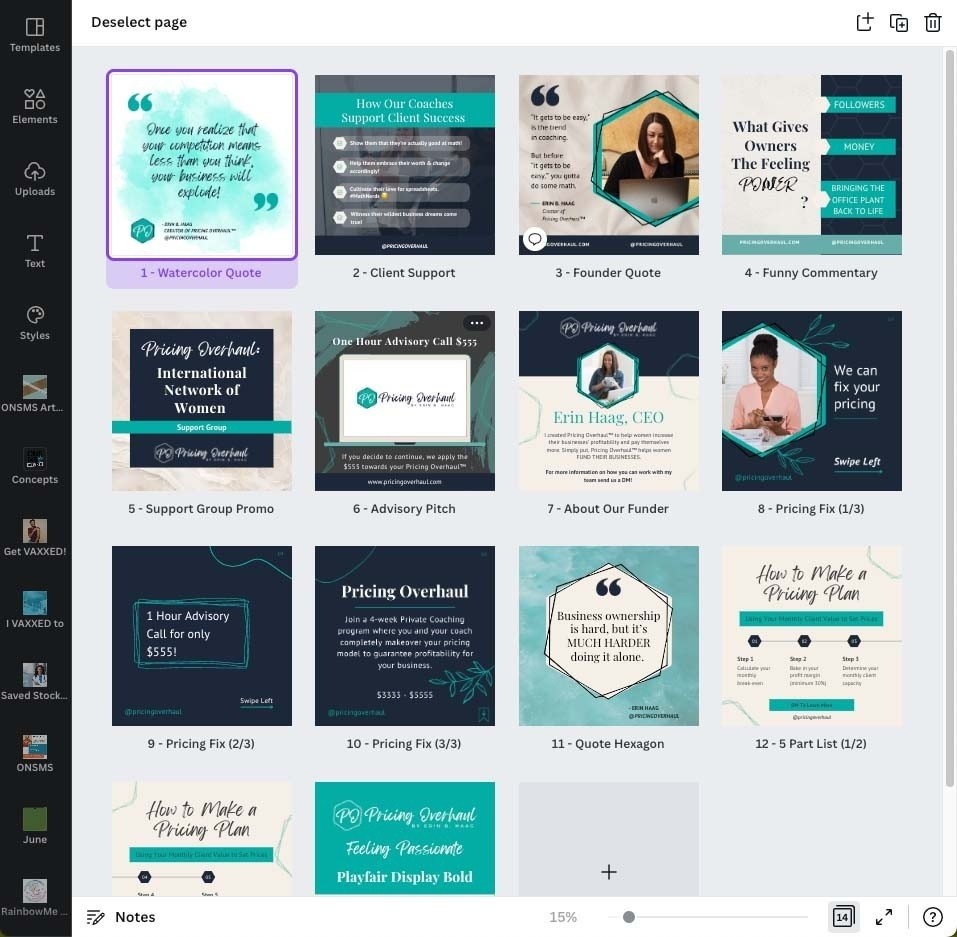Screen dimensions: 957x937
Task: Open the Elements panel
Action: tap(35, 107)
